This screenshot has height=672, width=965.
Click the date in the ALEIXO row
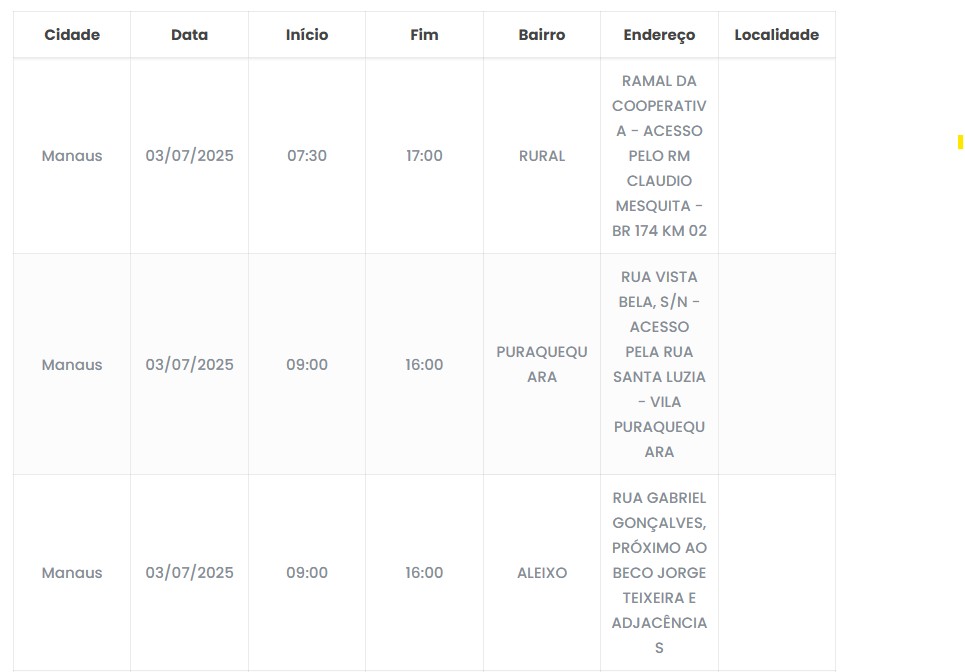tap(189, 573)
